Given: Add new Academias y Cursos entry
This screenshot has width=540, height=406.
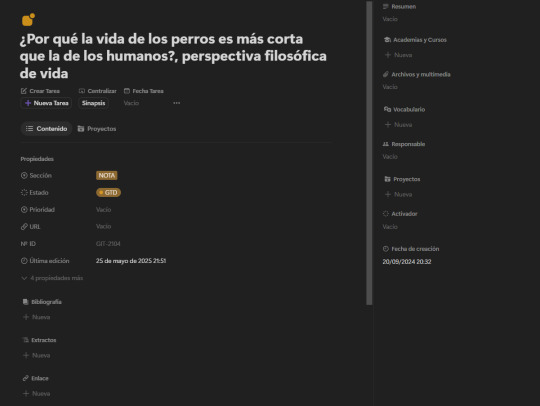Looking at the screenshot, I should tap(398, 55).
